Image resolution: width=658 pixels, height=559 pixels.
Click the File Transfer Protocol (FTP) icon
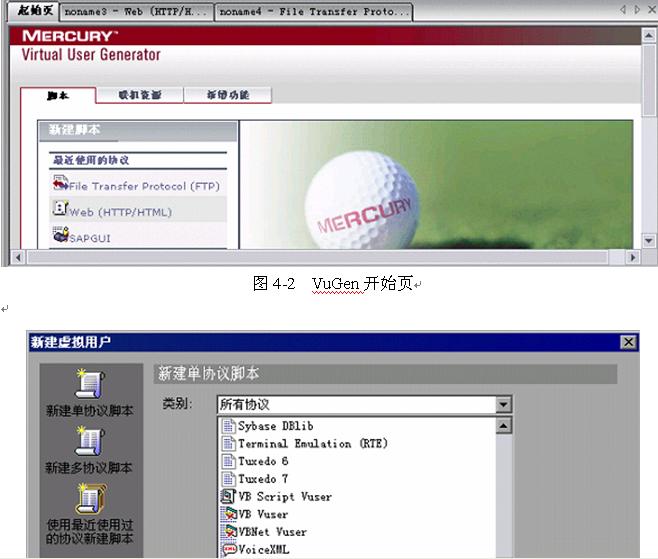(x=60, y=183)
